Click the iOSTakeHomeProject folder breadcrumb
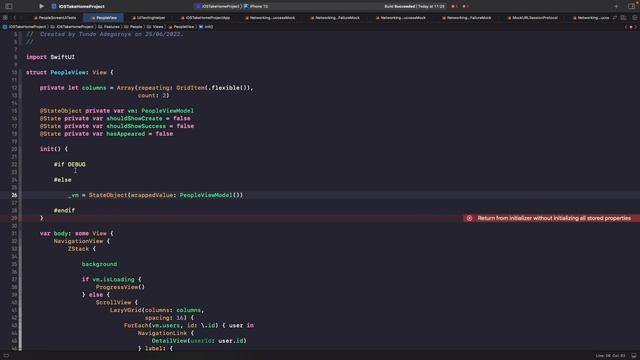The height and width of the screenshot is (360, 640). click(x=72, y=27)
